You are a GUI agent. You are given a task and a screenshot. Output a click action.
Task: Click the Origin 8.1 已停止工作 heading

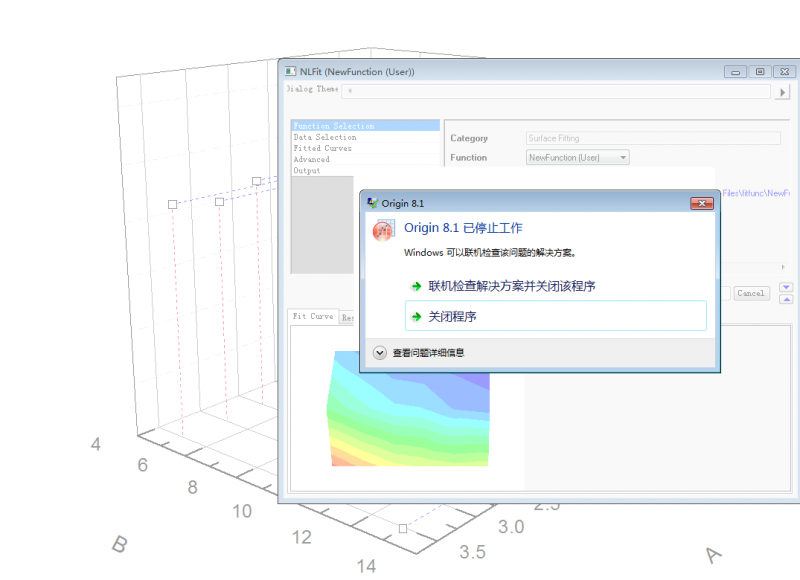(463, 228)
